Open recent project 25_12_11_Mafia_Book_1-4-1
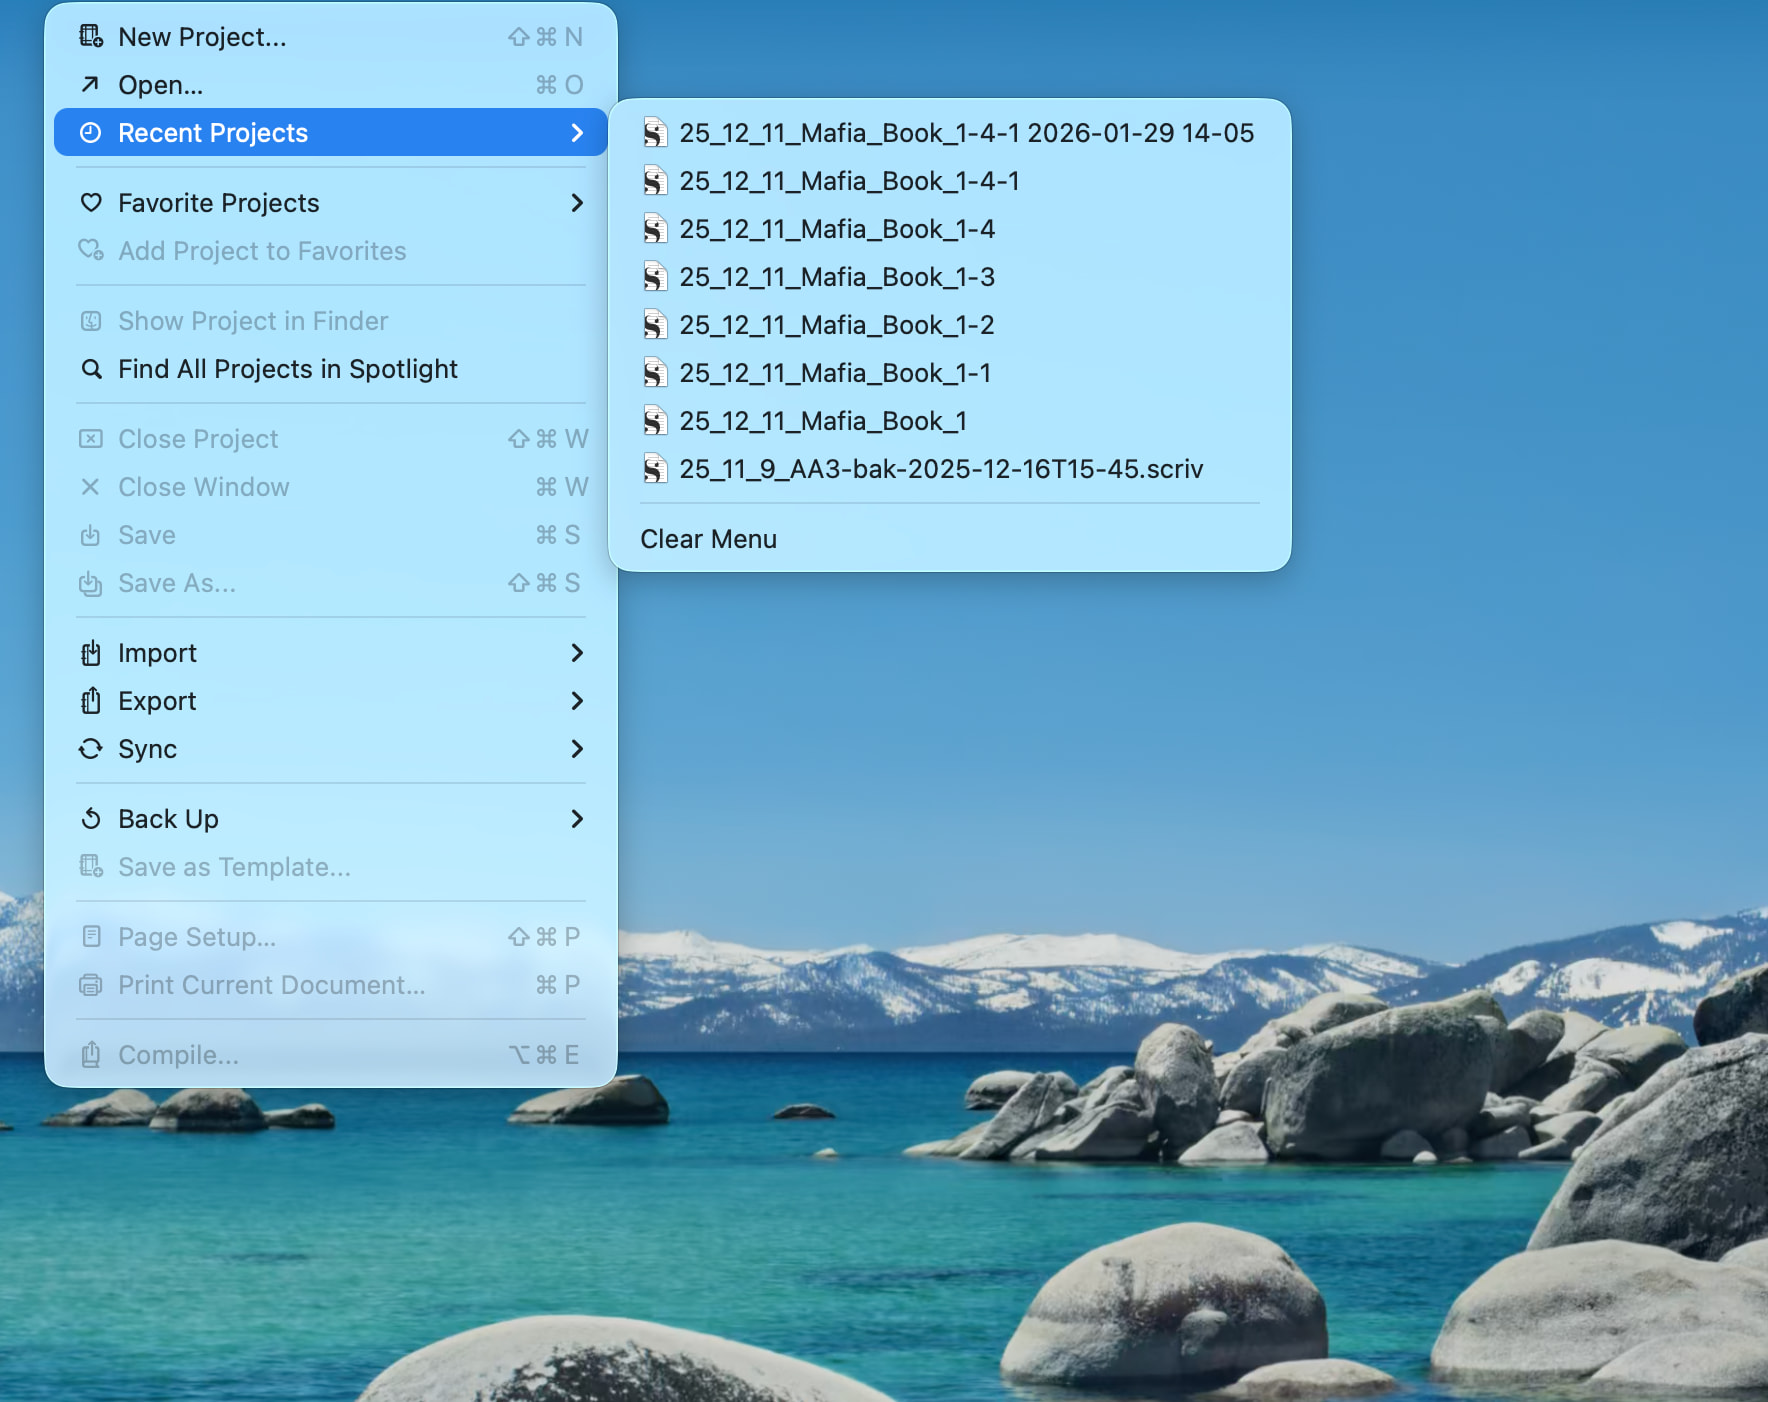Image resolution: width=1768 pixels, height=1402 pixels. click(x=849, y=181)
